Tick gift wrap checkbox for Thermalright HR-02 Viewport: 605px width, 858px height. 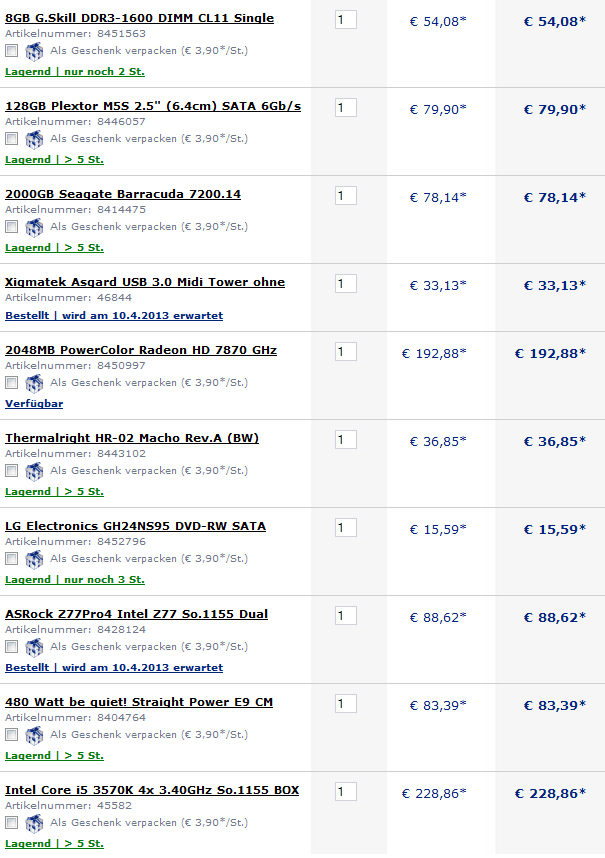(11, 471)
